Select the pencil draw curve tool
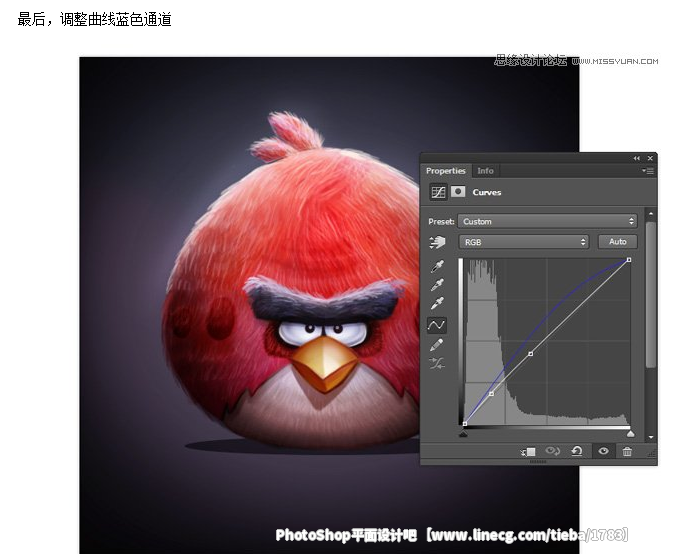The height and width of the screenshot is (554, 684). (x=437, y=345)
